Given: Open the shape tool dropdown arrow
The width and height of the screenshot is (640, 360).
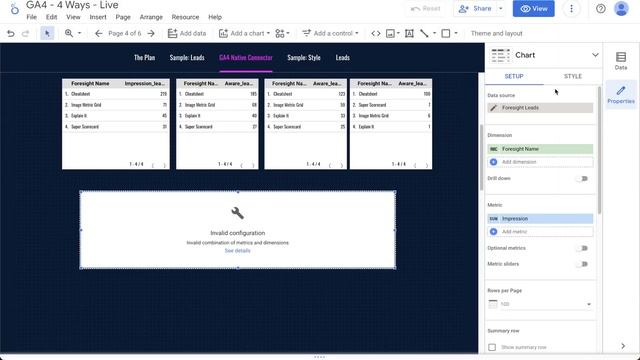Looking at the screenshot, I should click(456, 33).
